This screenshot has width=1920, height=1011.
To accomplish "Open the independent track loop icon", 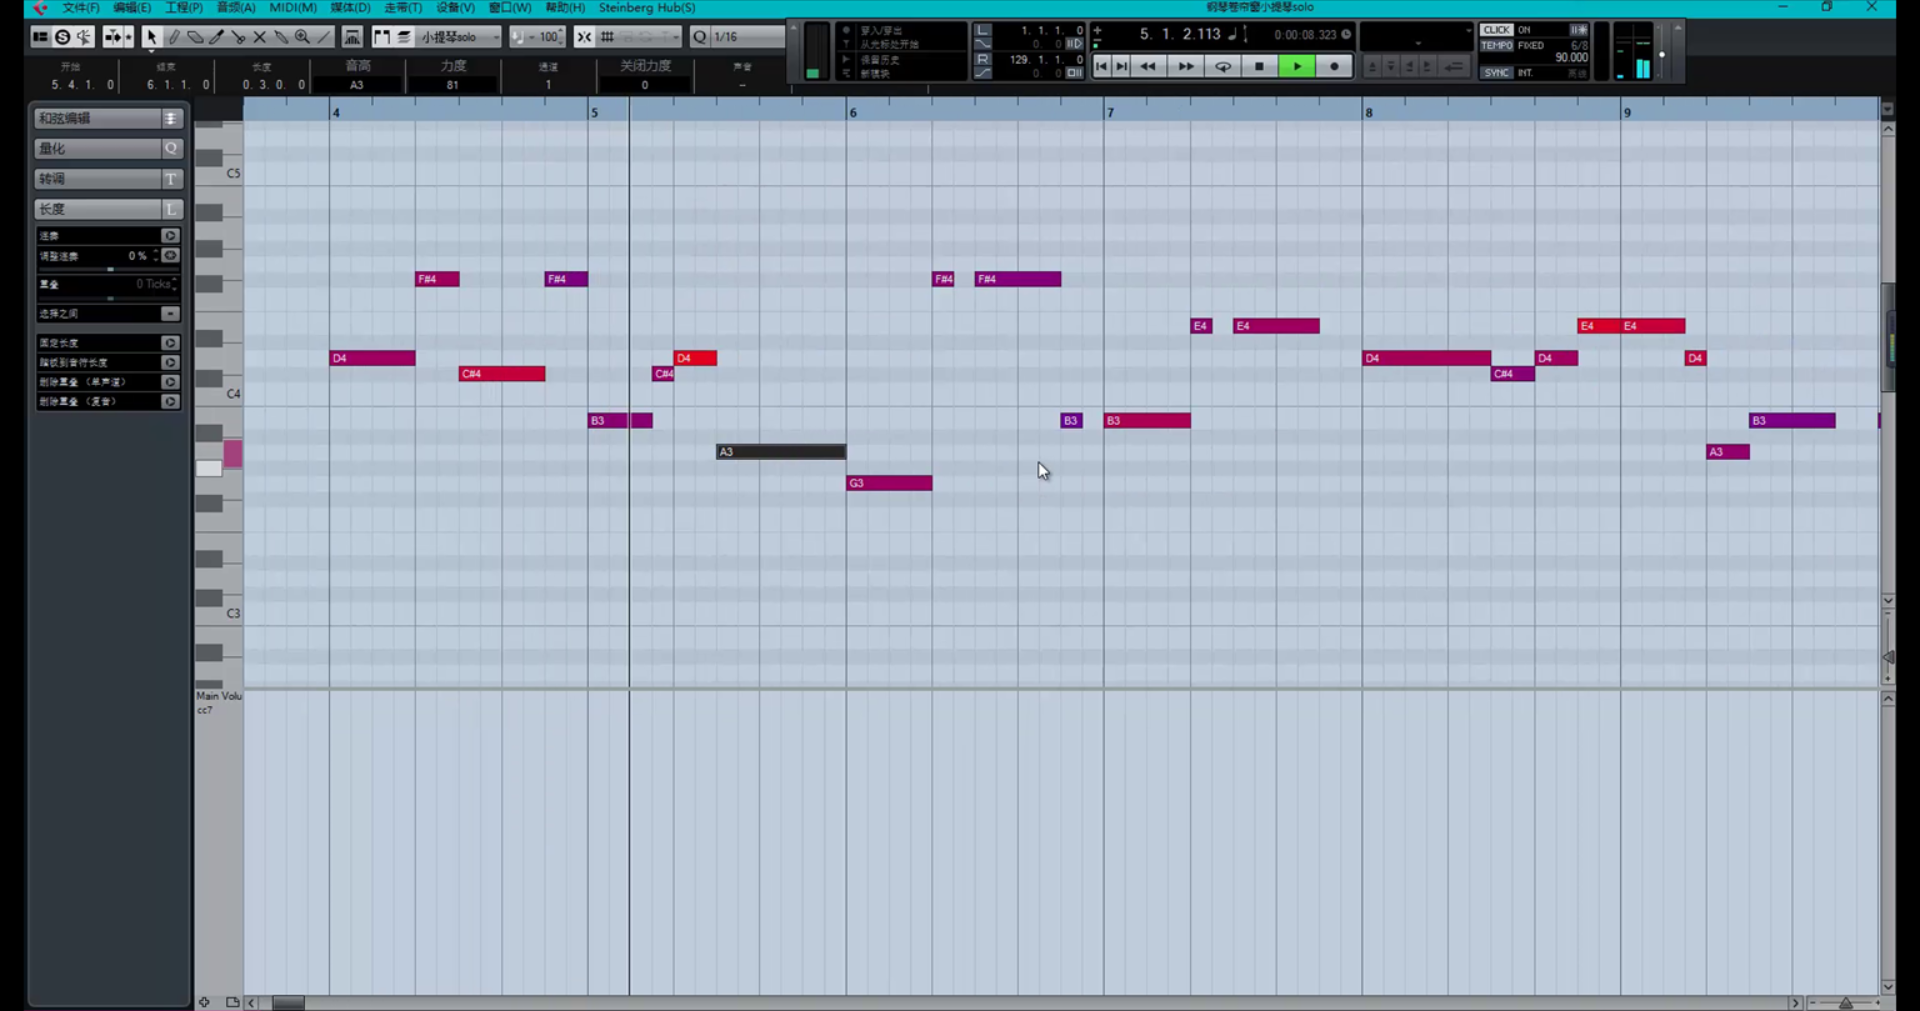I will 352,37.
